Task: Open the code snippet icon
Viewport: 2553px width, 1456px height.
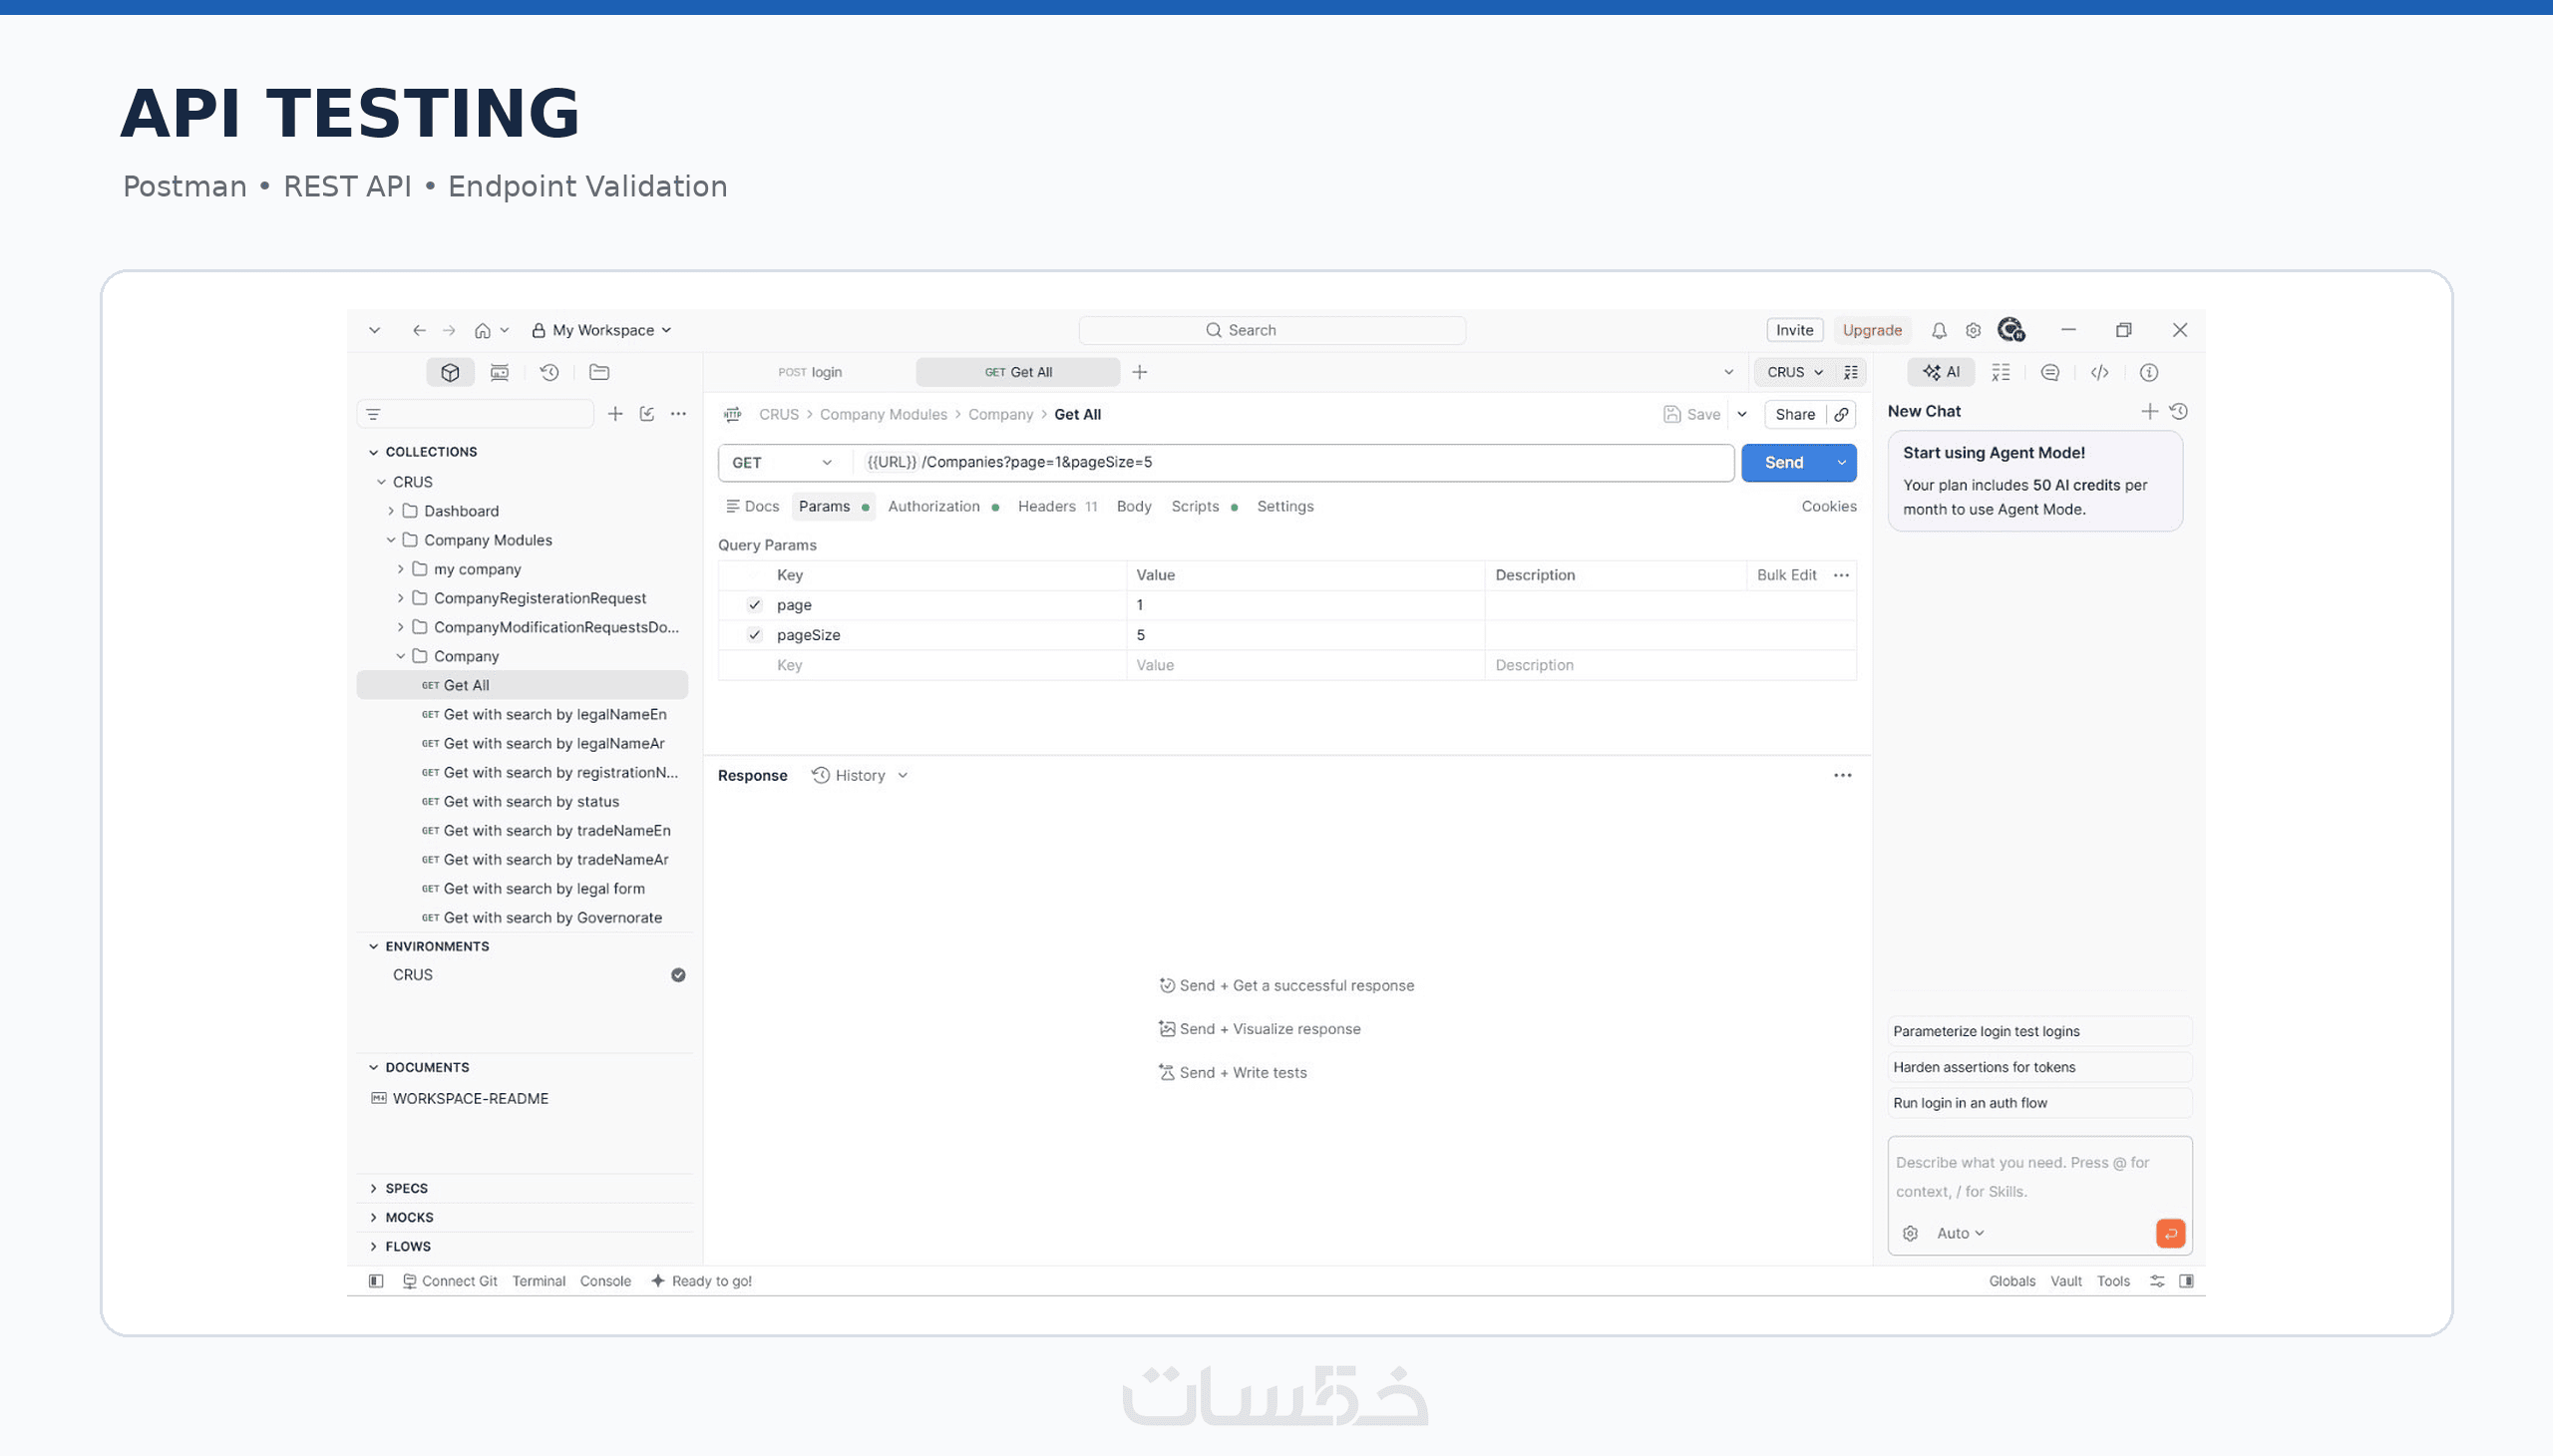Action: [x=2099, y=372]
